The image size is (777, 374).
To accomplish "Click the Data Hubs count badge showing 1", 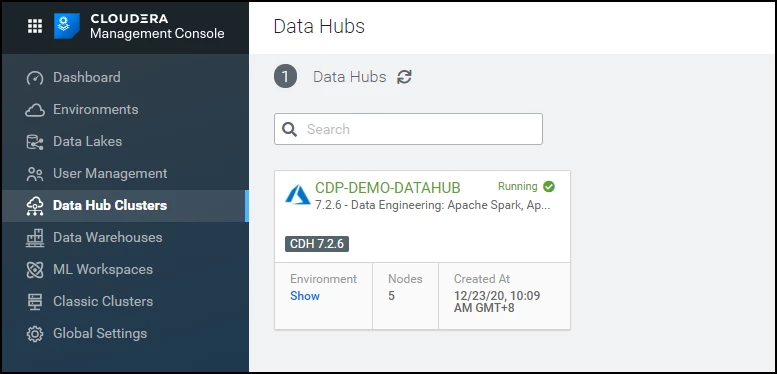I will coord(285,77).
